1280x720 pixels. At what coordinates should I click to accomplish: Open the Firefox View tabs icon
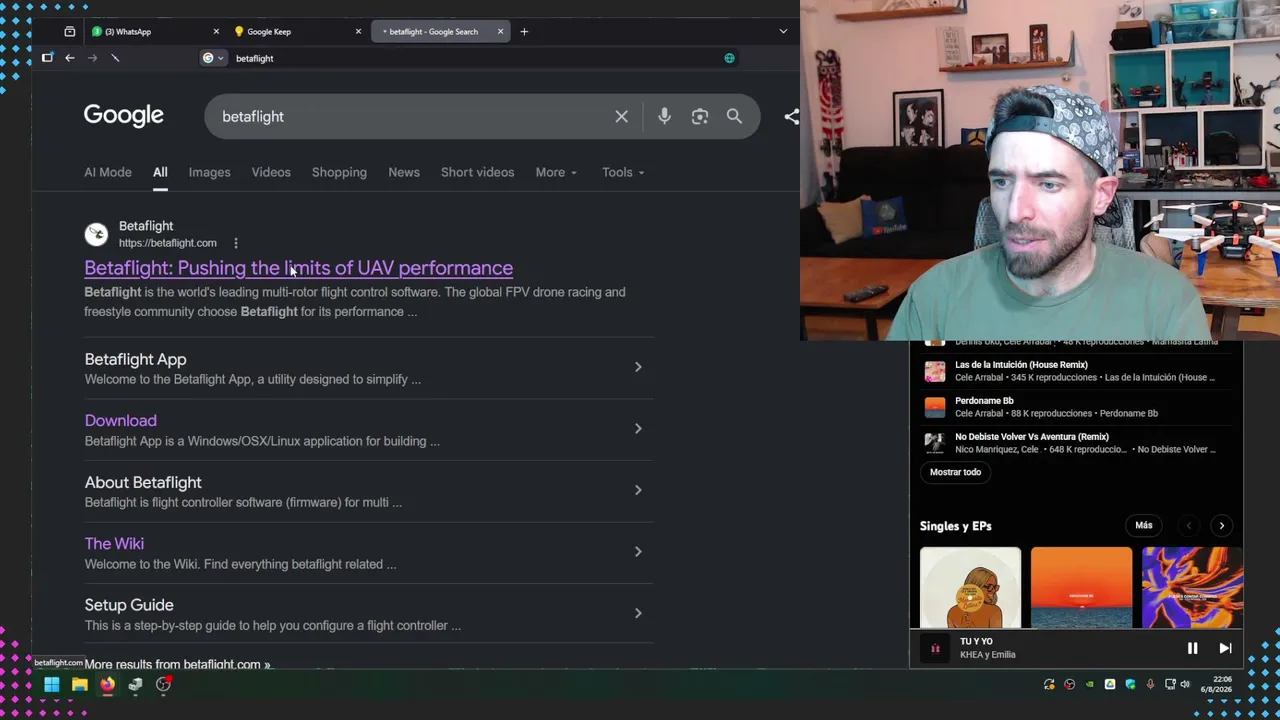(x=69, y=32)
